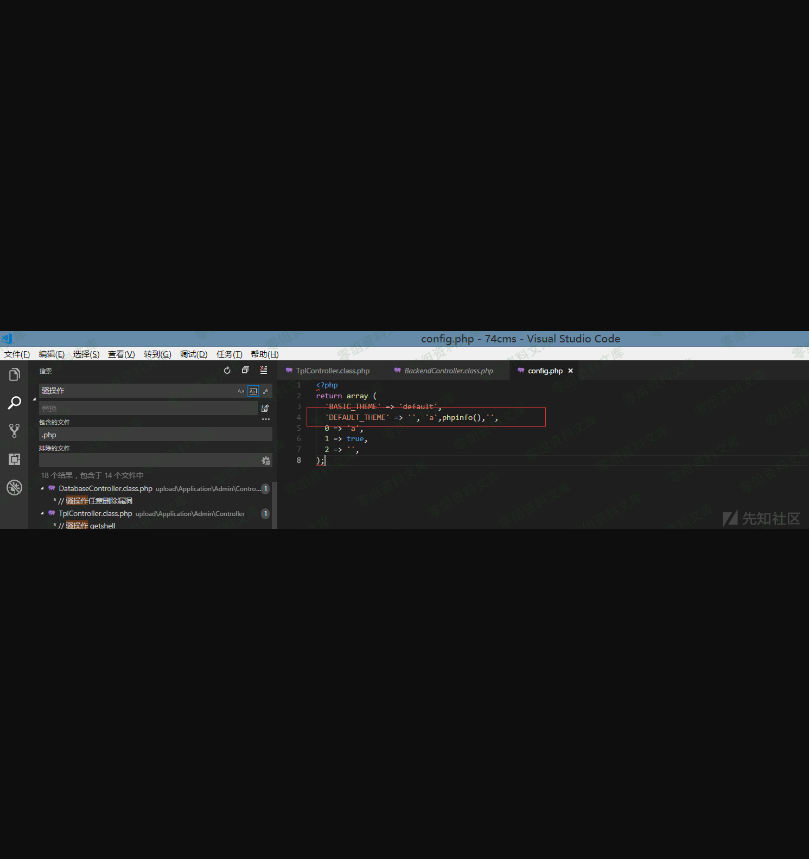Collapse TplController.class.php search results
This screenshot has height=859, width=809.
coord(42,513)
